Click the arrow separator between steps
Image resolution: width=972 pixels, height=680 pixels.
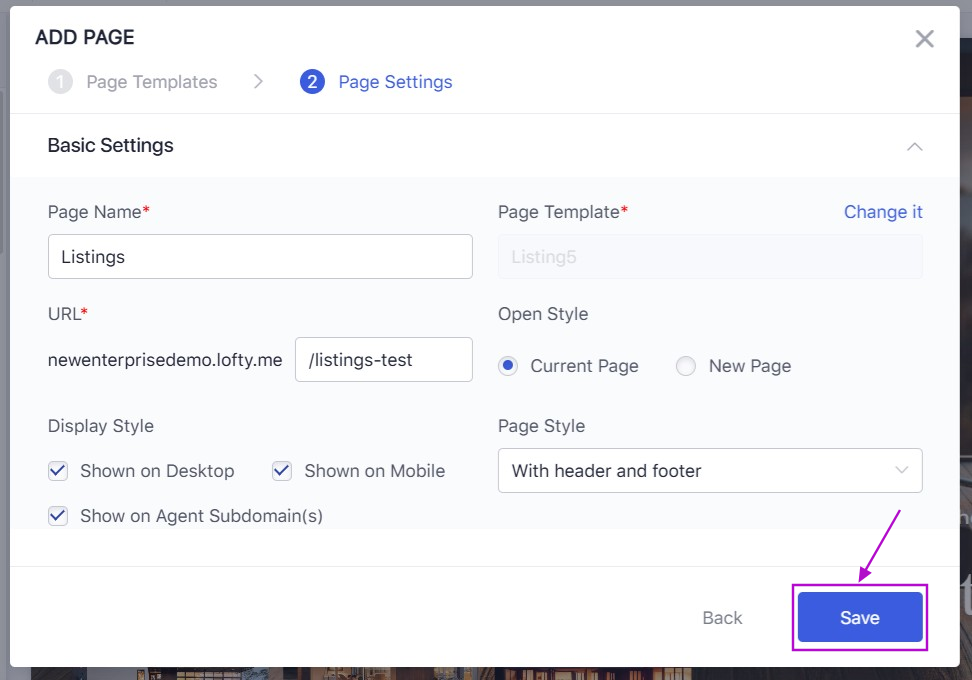(258, 82)
